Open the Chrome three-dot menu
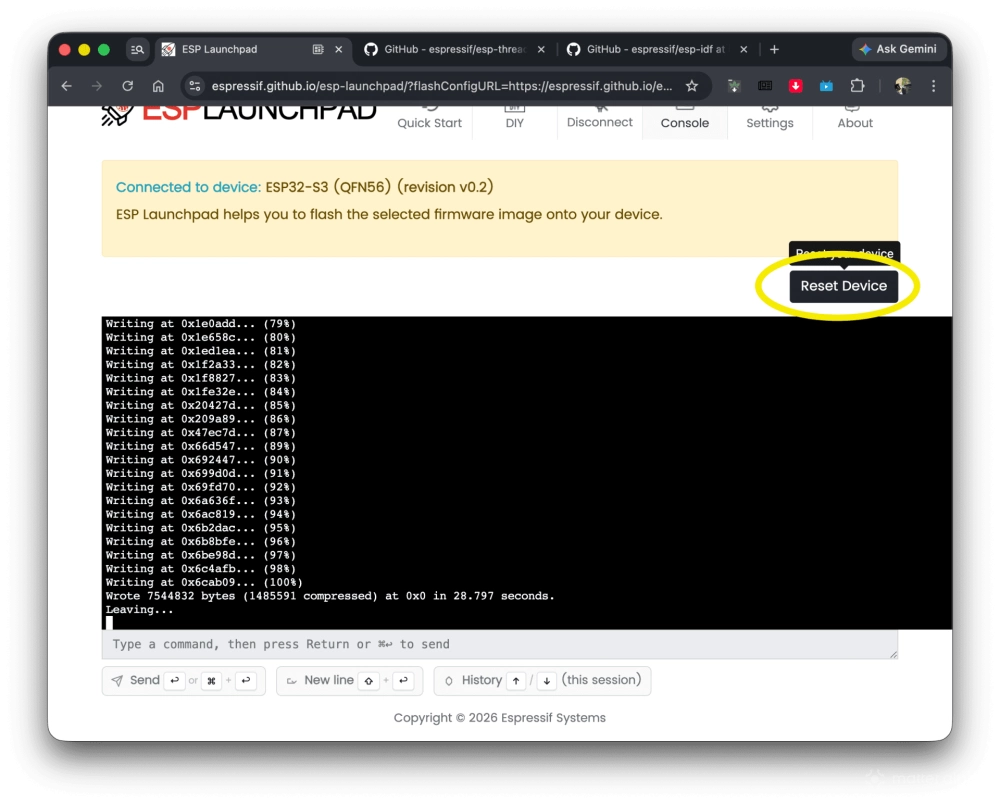This screenshot has width=1000, height=804. [x=933, y=85]
